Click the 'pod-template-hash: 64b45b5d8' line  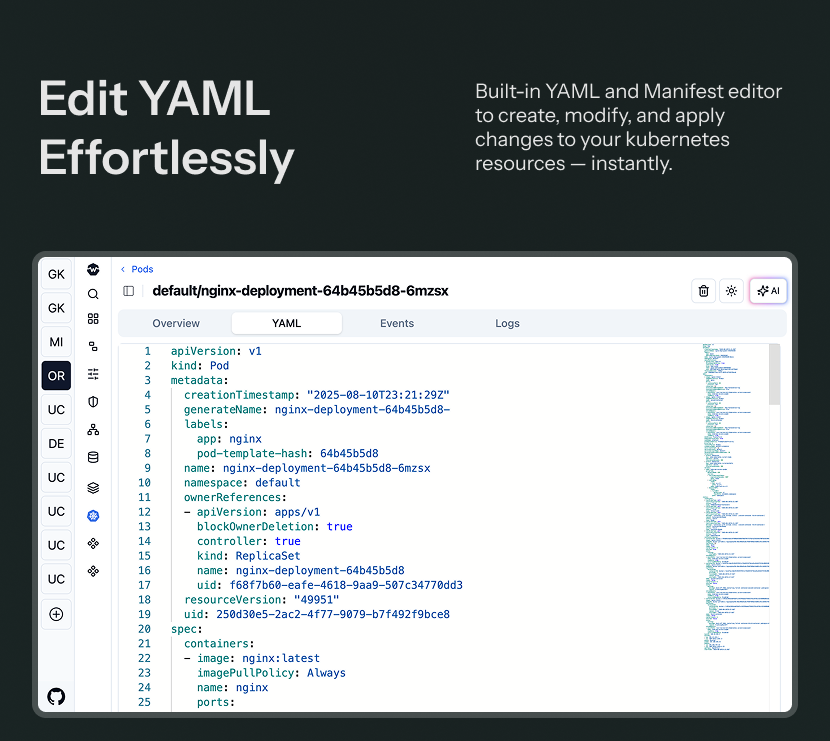pos(287,454)
